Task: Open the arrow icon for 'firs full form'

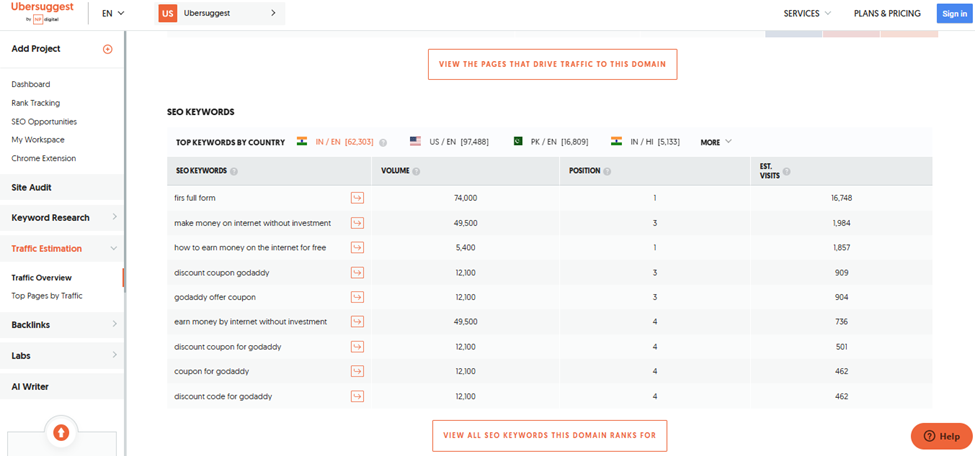Action: [x=357, y=198]
